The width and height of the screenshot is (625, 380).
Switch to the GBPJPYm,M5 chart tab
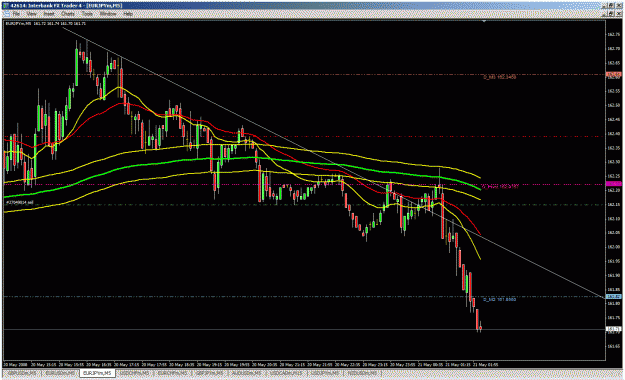(210, 373)
